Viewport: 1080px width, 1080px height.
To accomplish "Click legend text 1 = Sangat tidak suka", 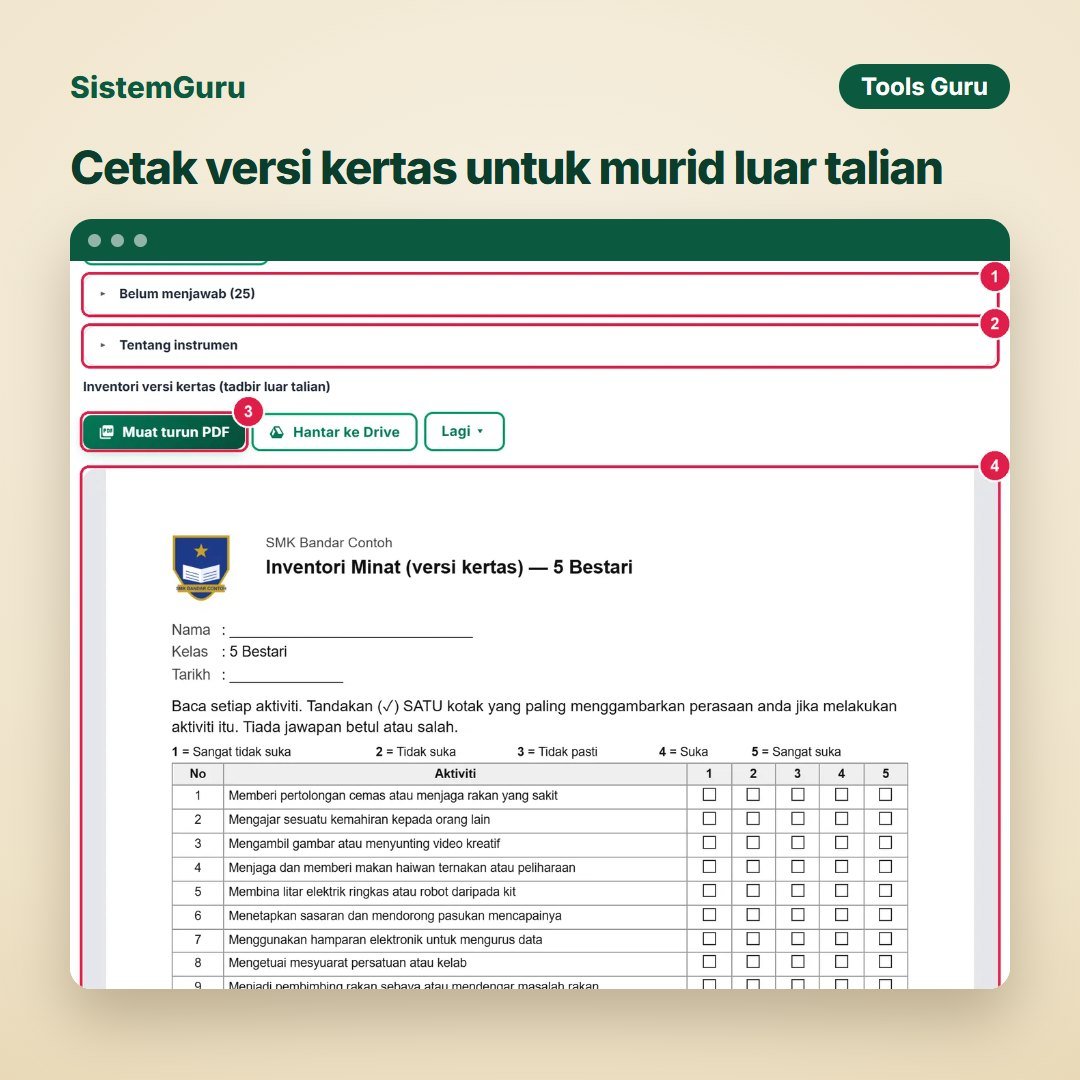I will (231, 751).
